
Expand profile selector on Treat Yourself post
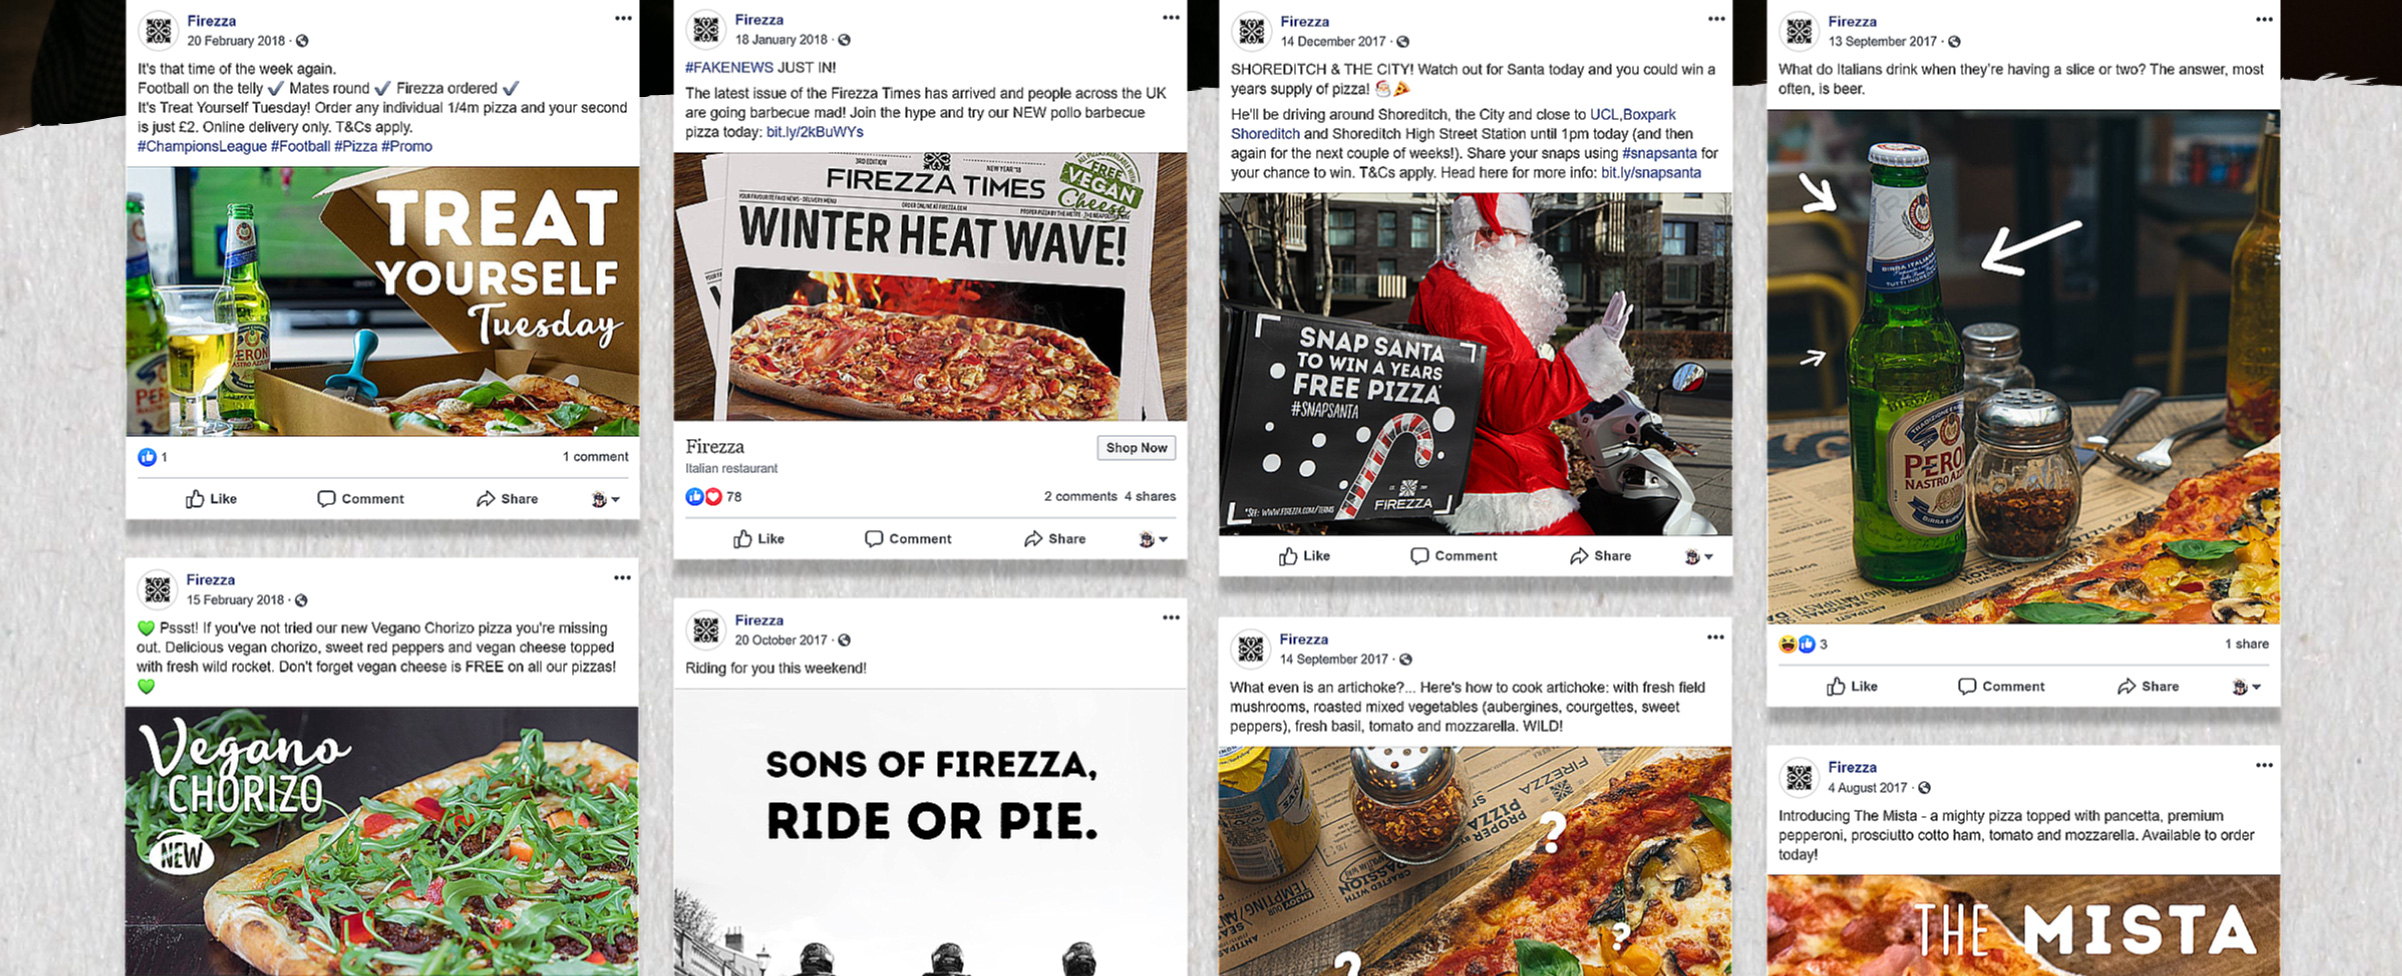point(605,499)
